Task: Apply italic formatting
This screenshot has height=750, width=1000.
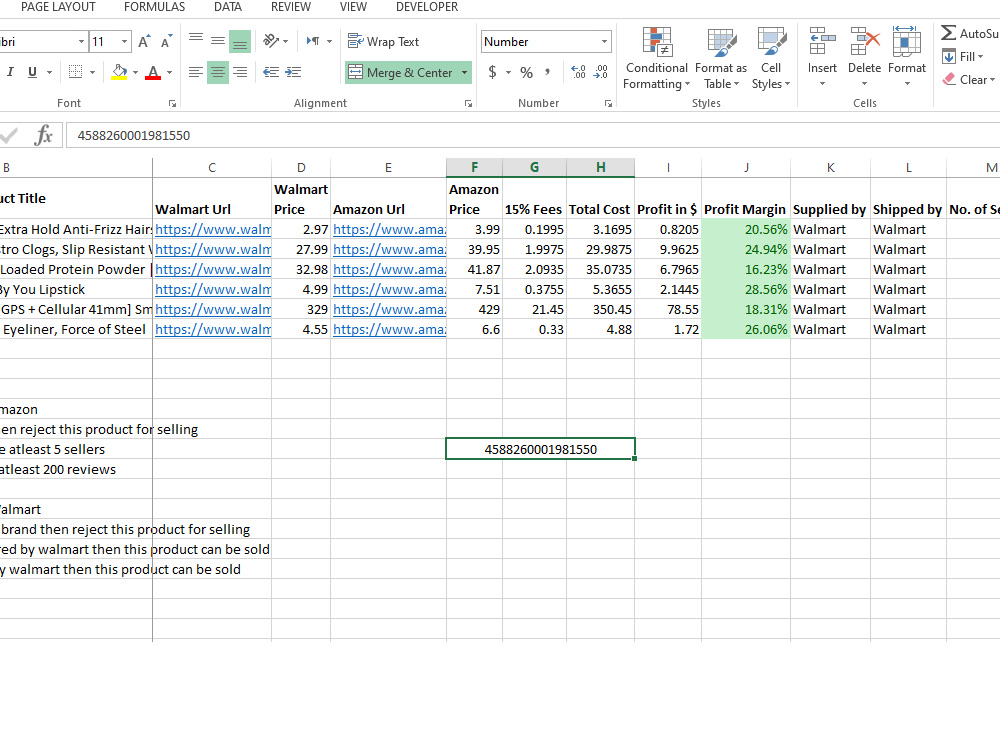Action: coord(10,72)
